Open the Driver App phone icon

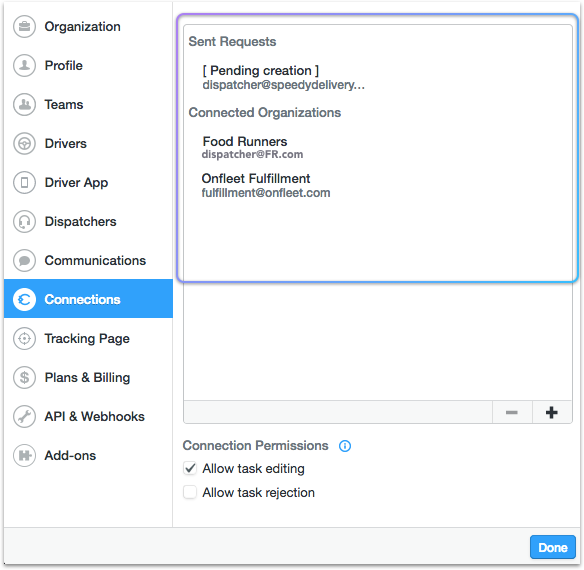24,183
